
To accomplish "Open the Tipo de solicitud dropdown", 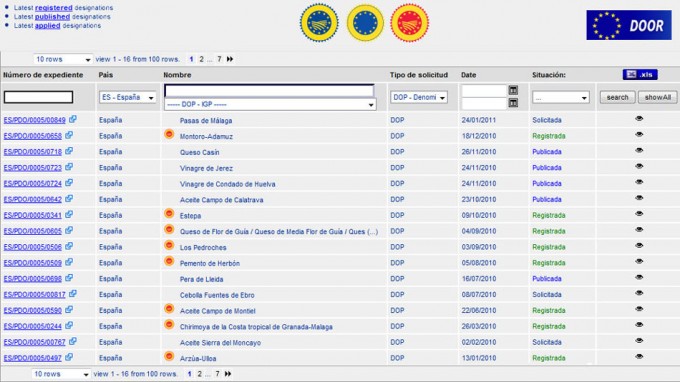I will (418, 97).
